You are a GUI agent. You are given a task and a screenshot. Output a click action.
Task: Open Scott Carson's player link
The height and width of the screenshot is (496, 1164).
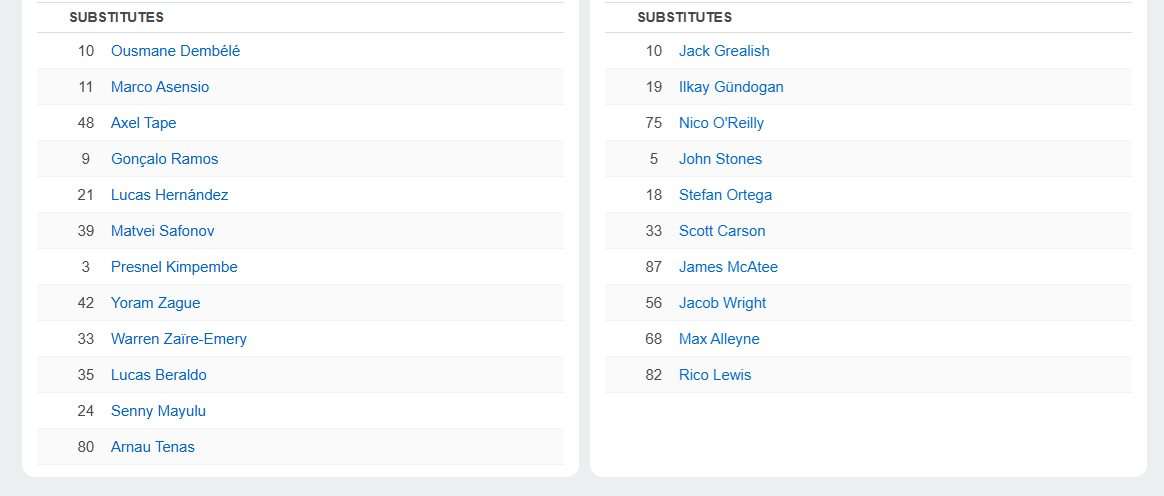click(x=722, y=231)
